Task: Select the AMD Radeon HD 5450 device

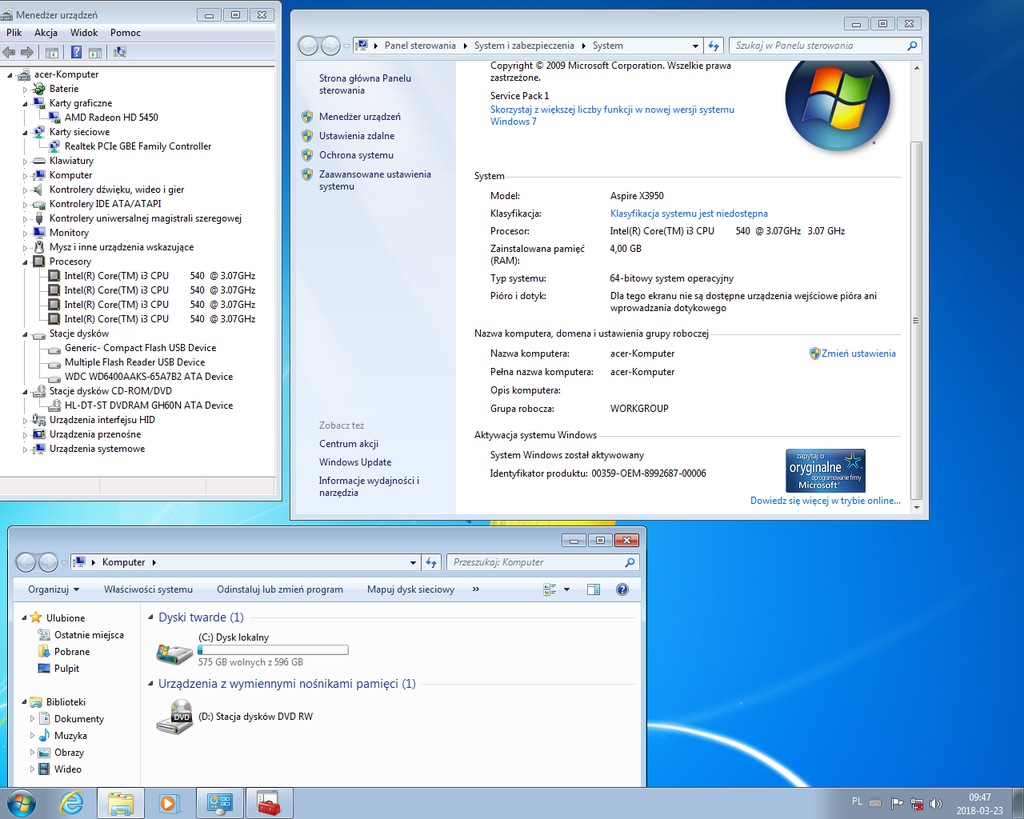Action: (x=111, y=118)
